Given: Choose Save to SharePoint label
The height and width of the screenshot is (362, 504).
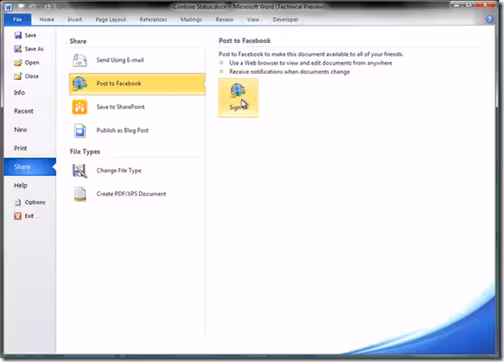Looking at the screenshot, I should pos(120,107).
